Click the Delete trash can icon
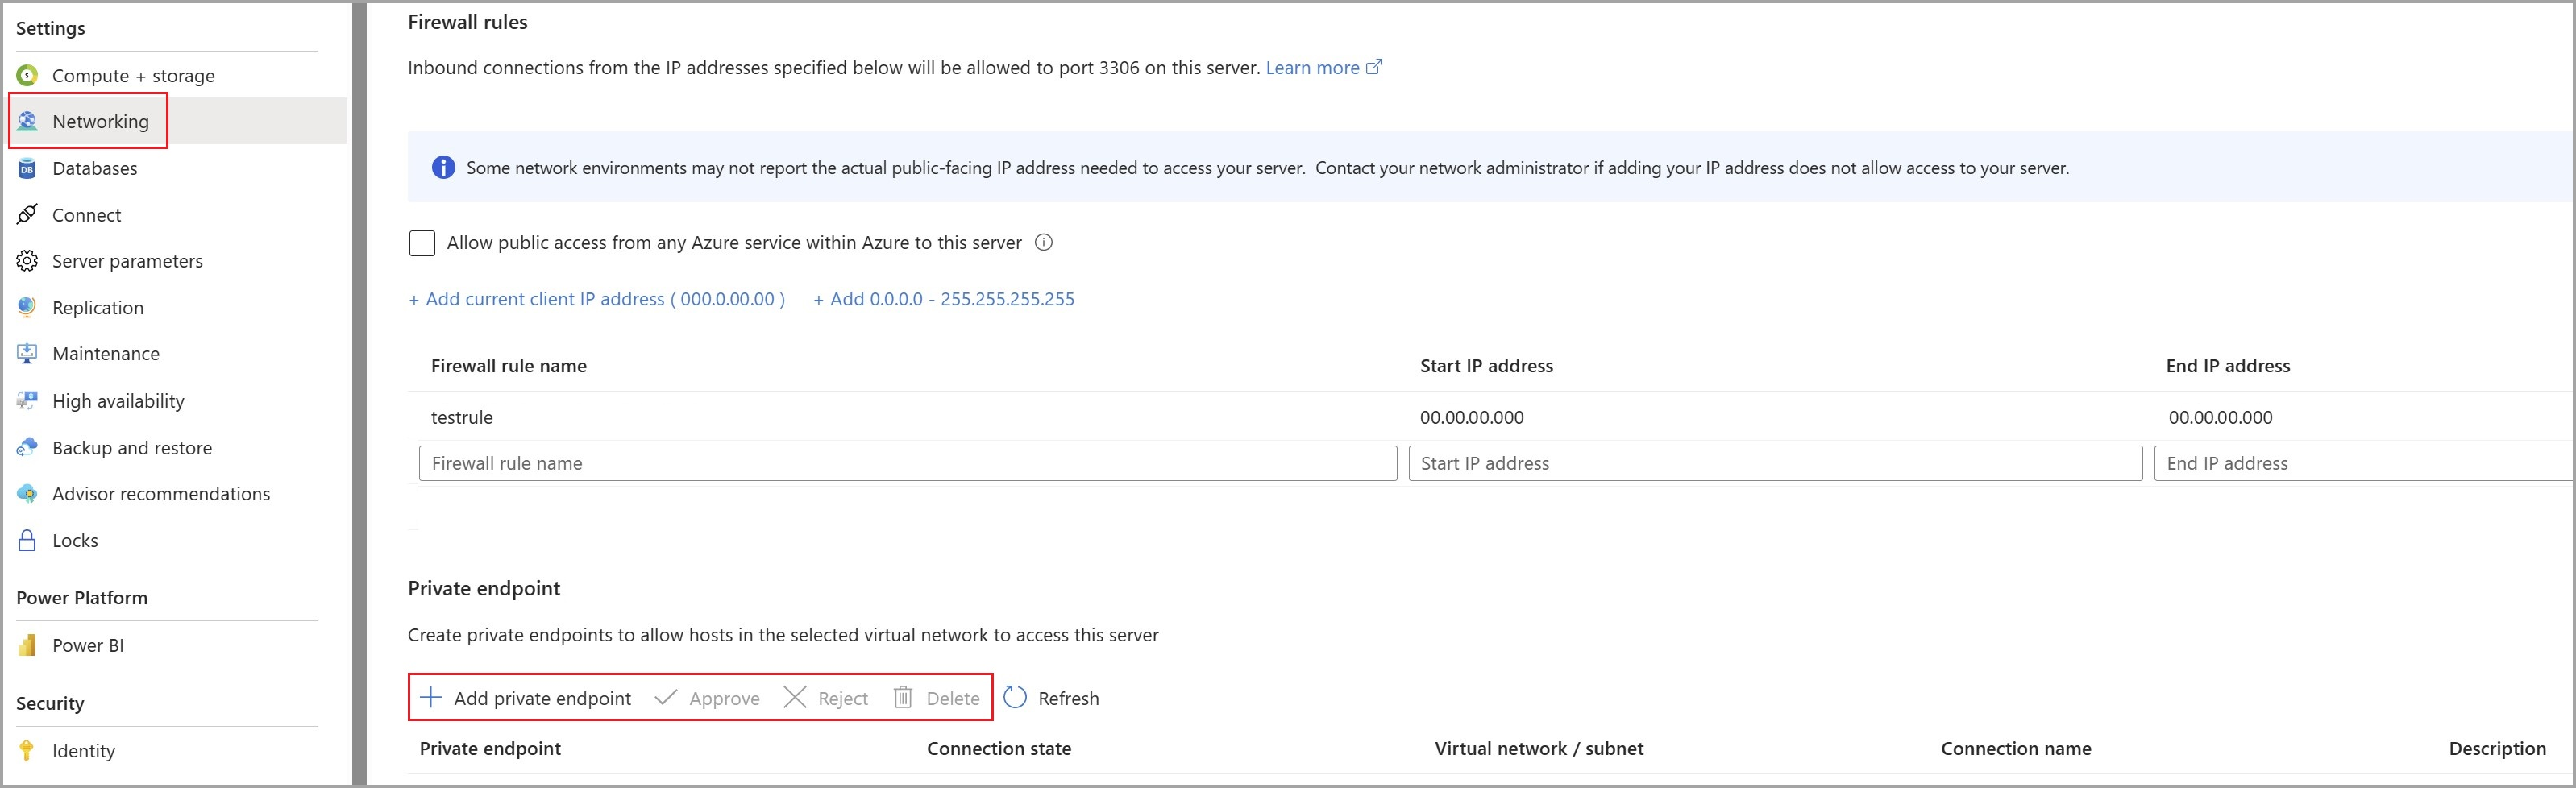Image resolution: width=2576 pixels, height=788 pixels. pyautogui.click(x=903, y=697)
